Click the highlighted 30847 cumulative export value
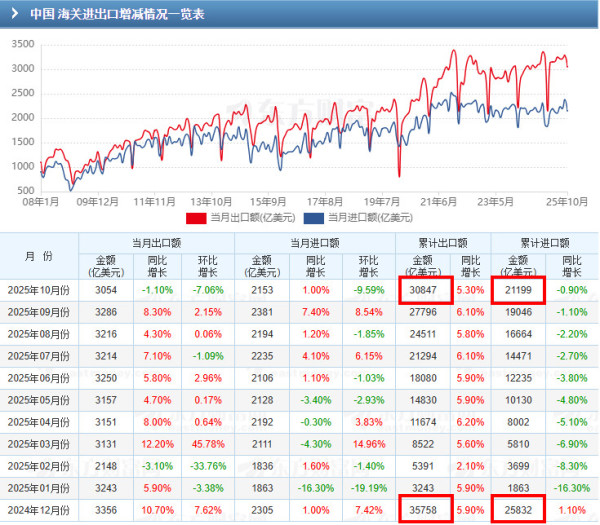 [x=427, y=289]
